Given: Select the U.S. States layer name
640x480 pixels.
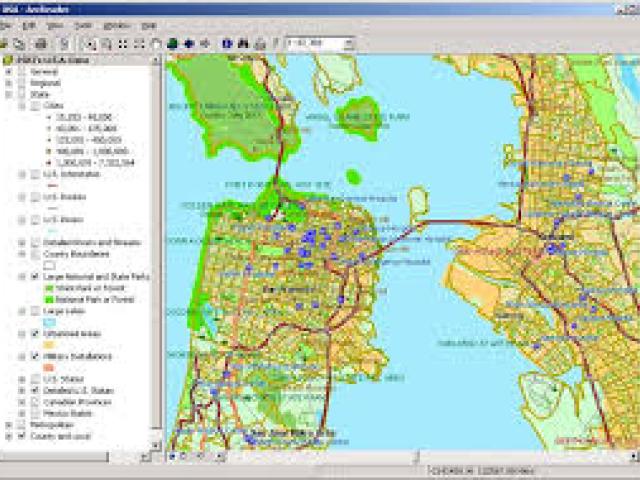Looking at the screenshot, I should [x=63, y=379].
